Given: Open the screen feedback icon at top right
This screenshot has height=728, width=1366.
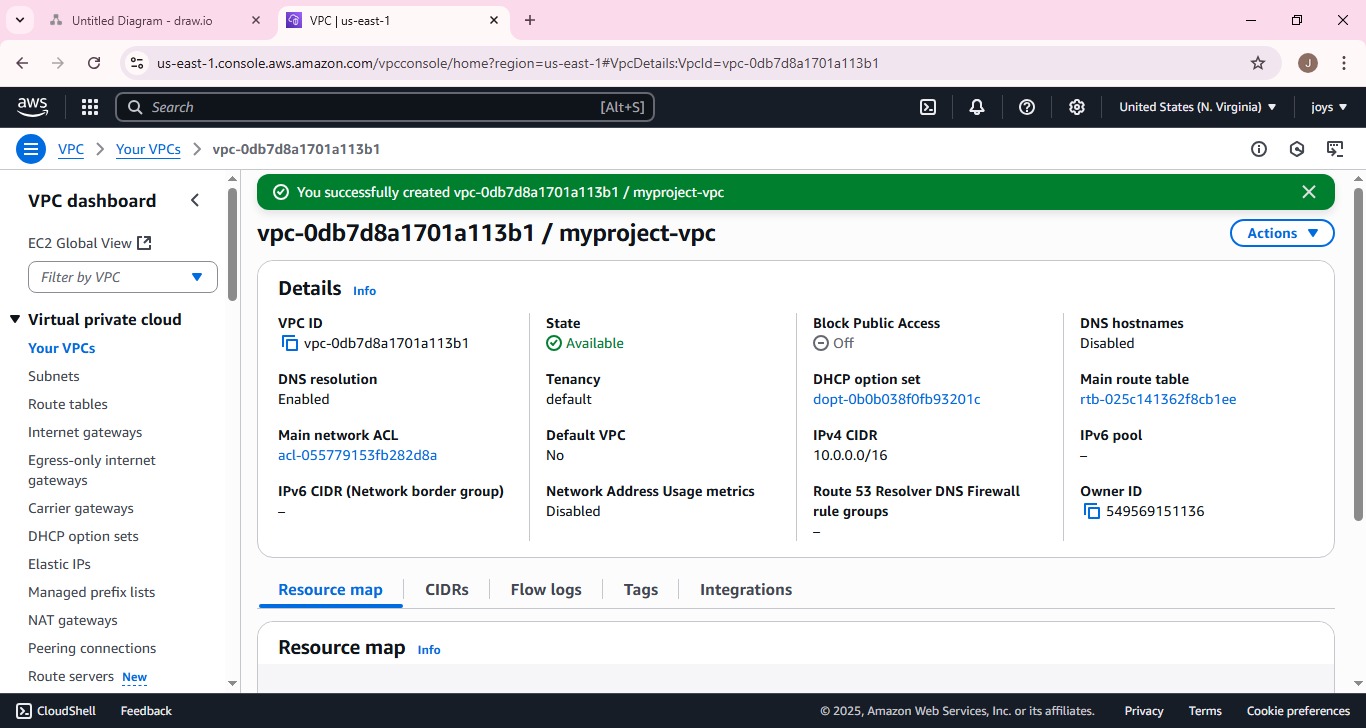Looking at the screenshot, I should click(x=1335, y=149).
